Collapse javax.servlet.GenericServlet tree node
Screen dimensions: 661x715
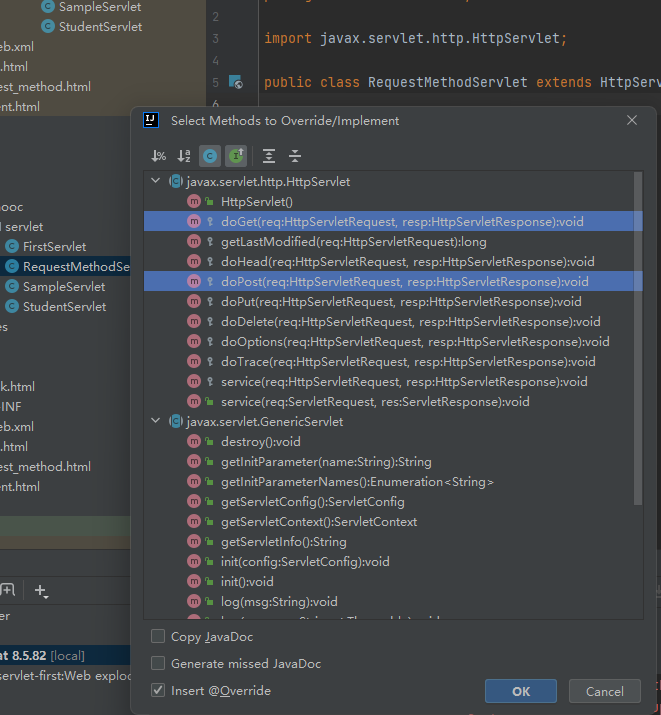[155, 422]
